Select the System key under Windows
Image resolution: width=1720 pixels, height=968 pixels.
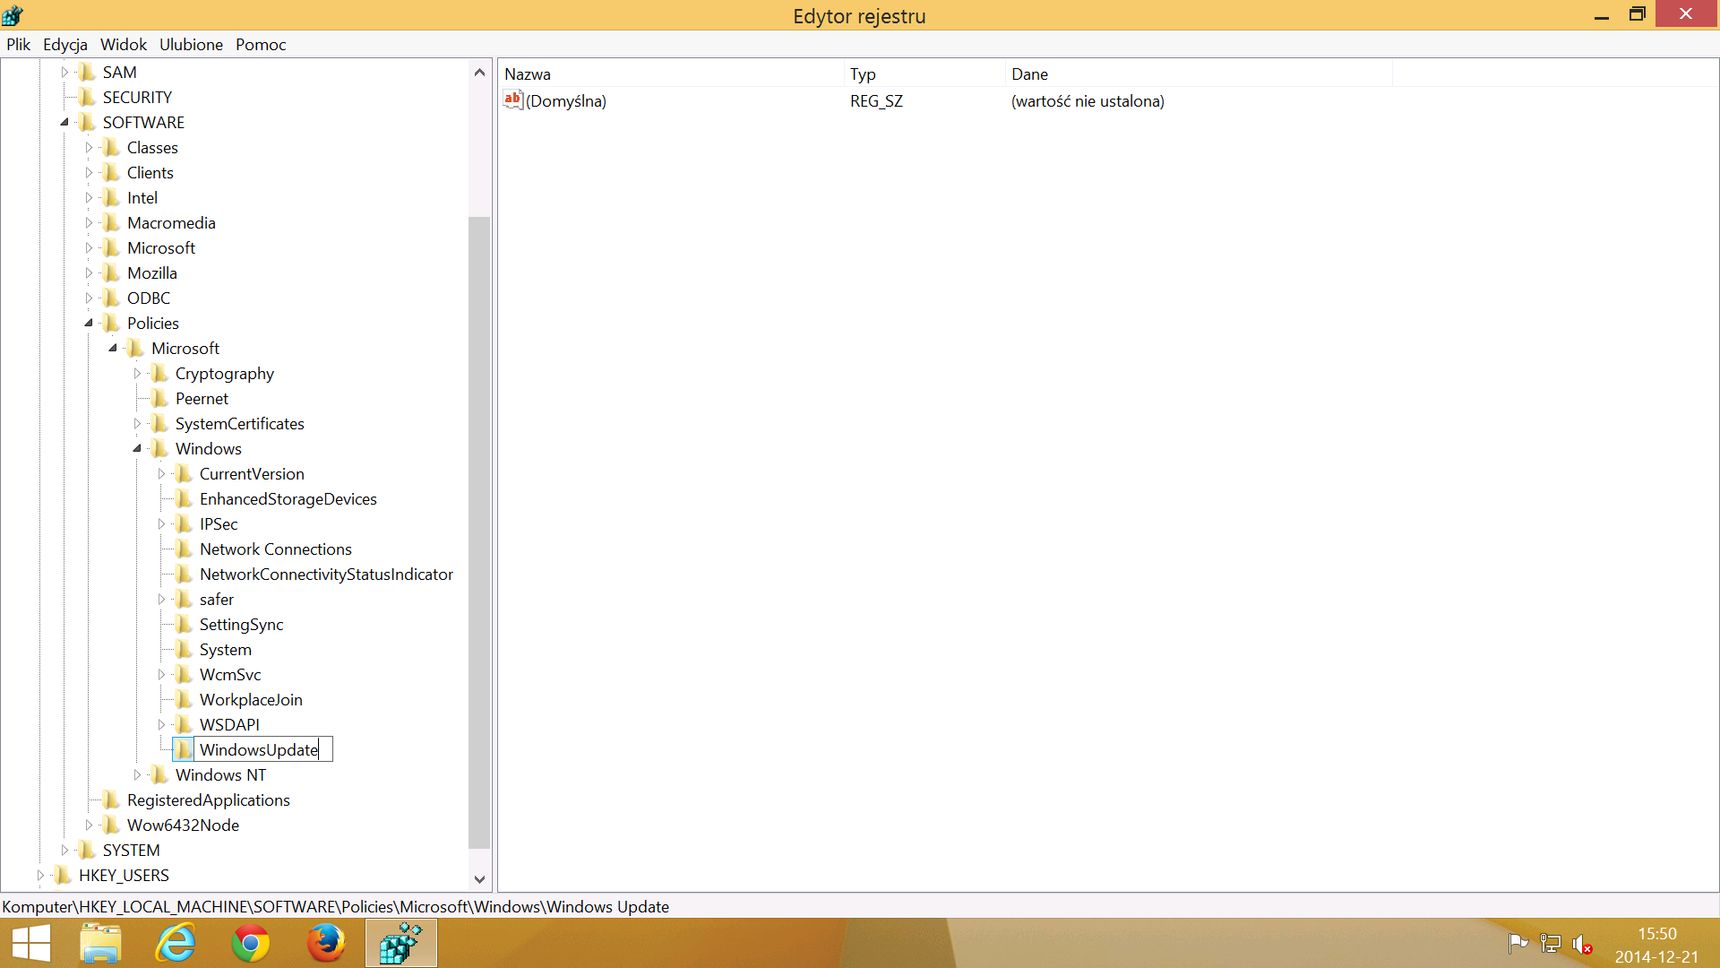coord(225,649)
